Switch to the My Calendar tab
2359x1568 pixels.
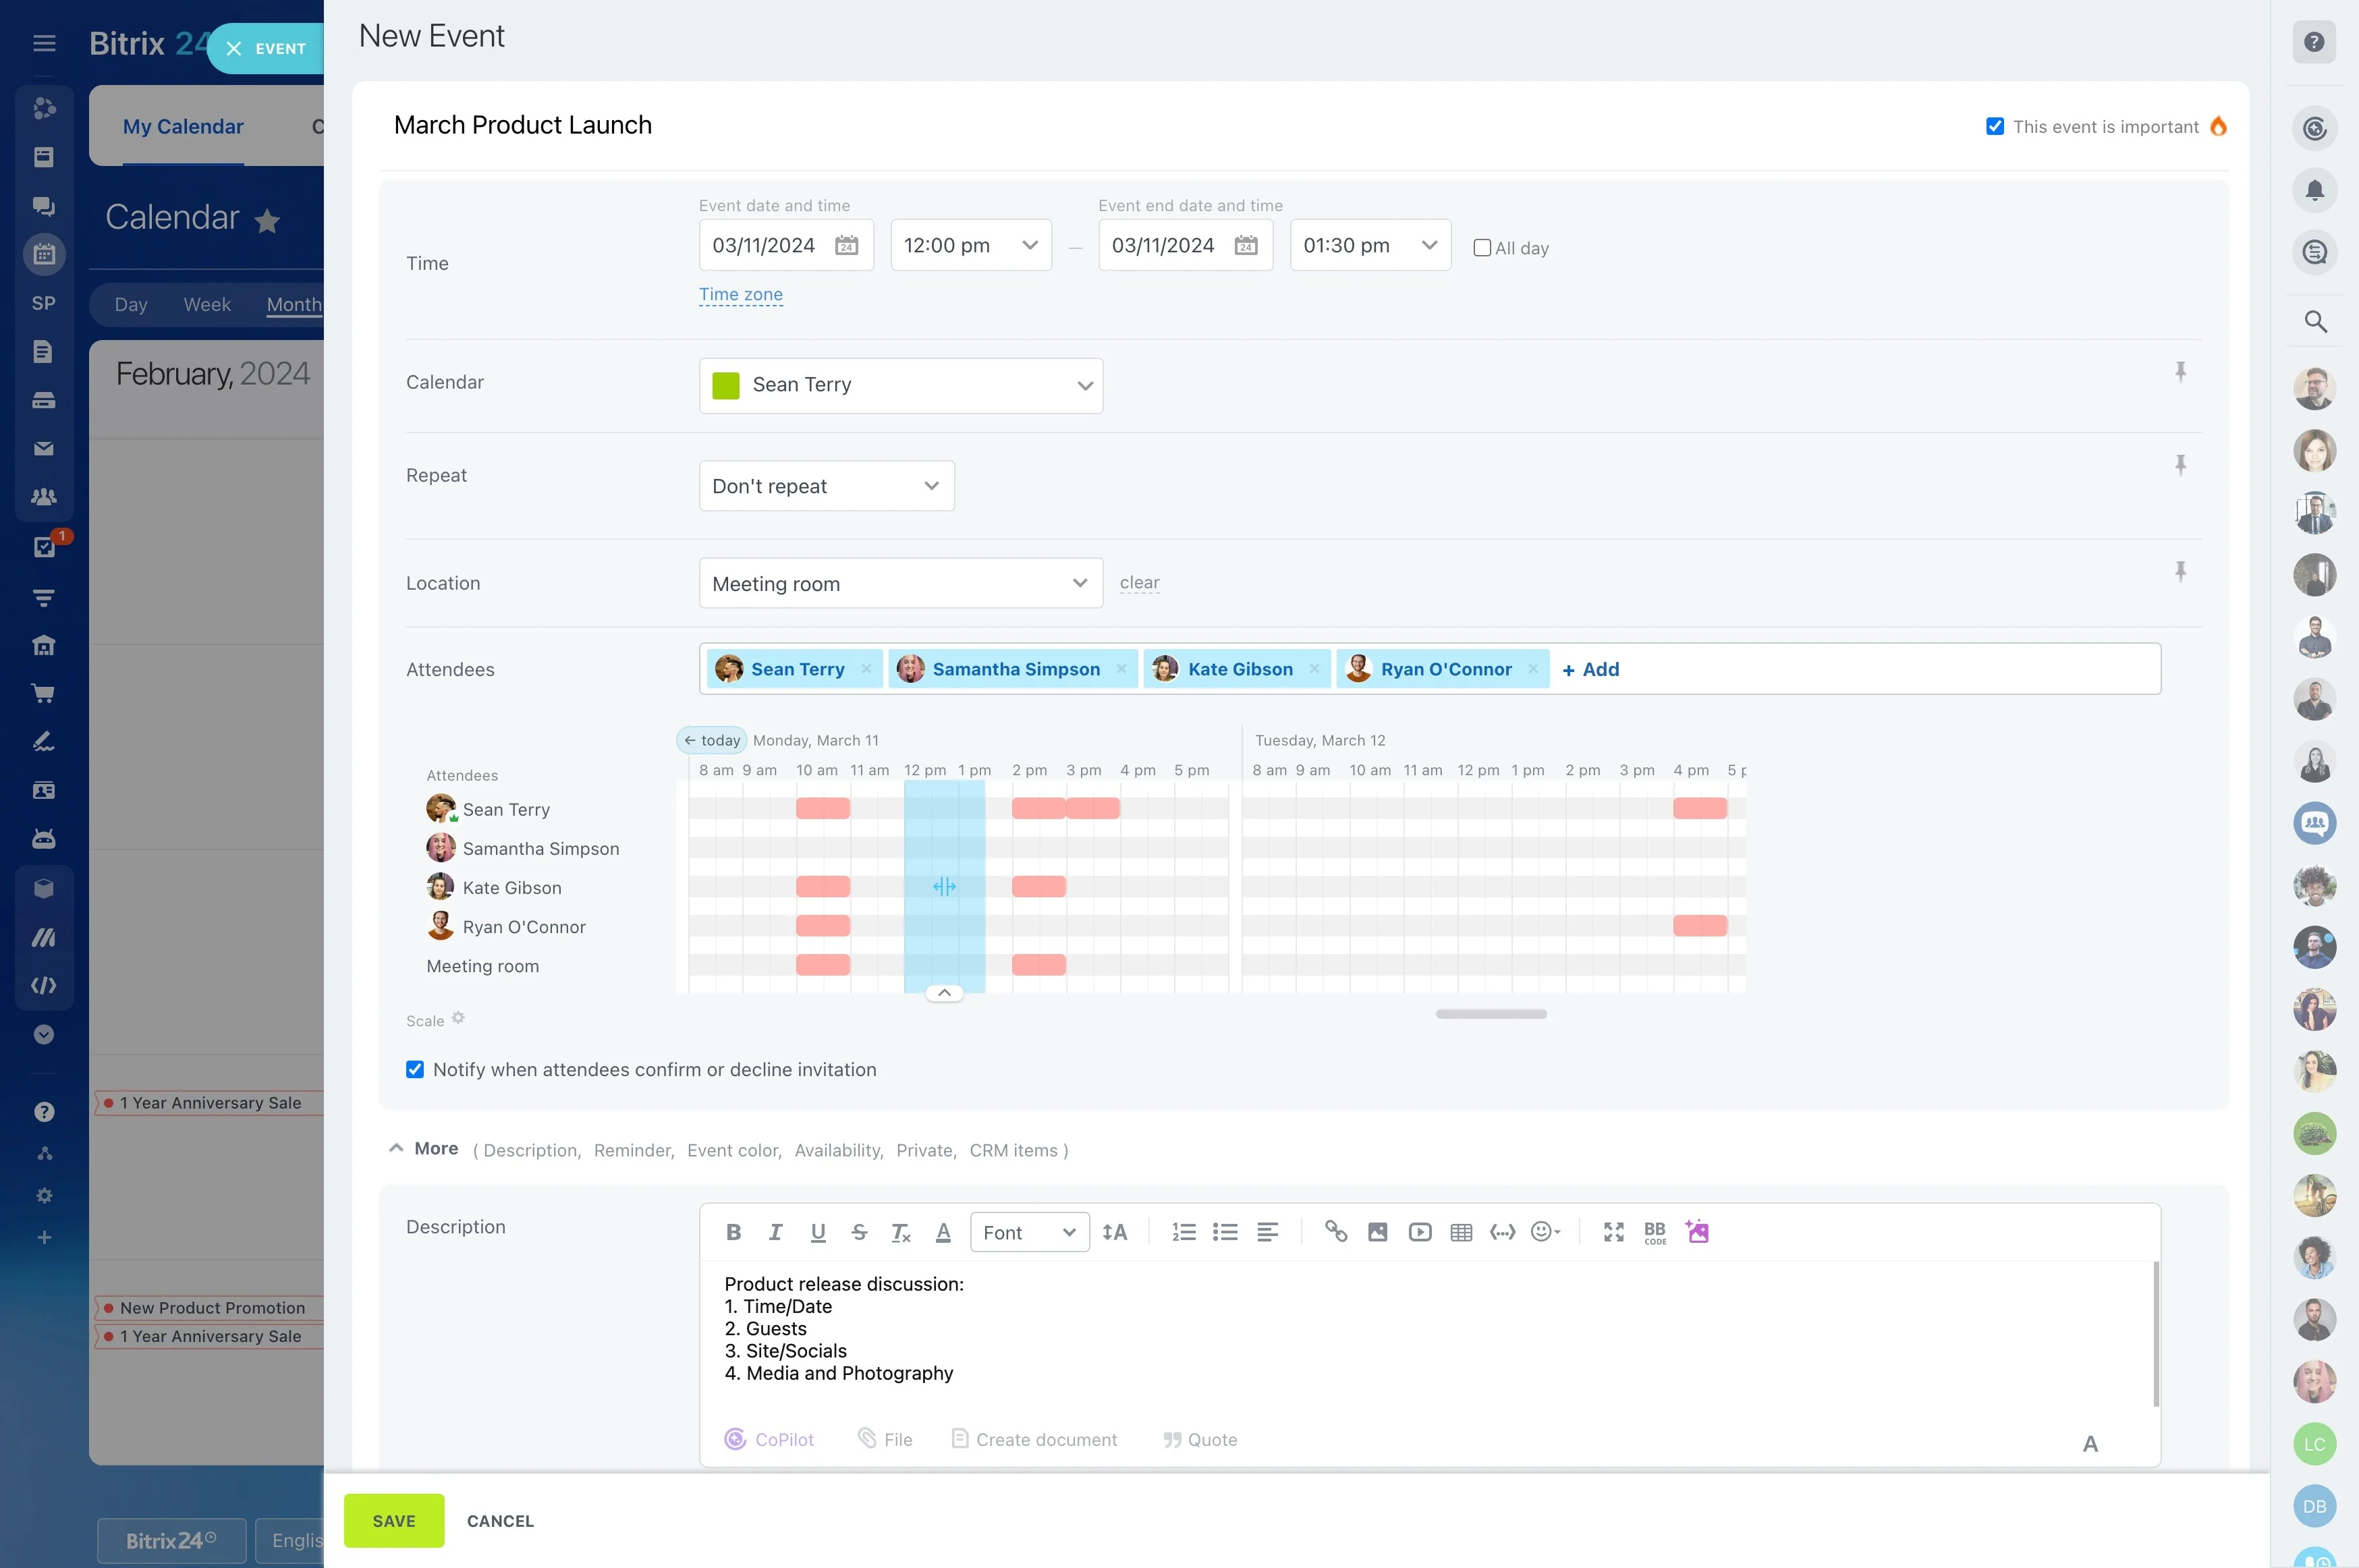[x=183, y=127]
